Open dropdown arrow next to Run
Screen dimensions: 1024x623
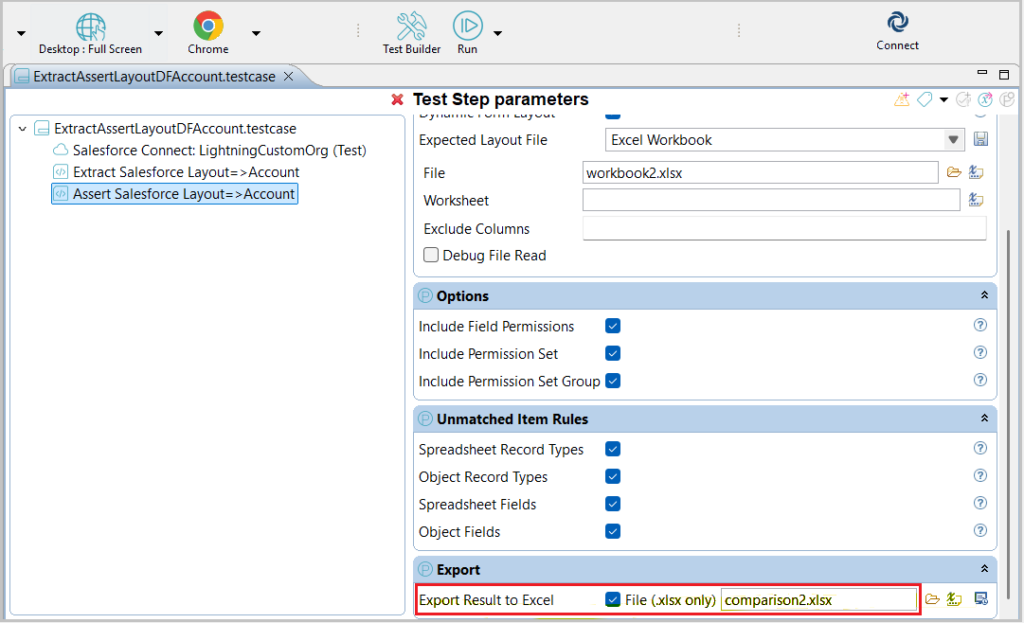(497, 34)
